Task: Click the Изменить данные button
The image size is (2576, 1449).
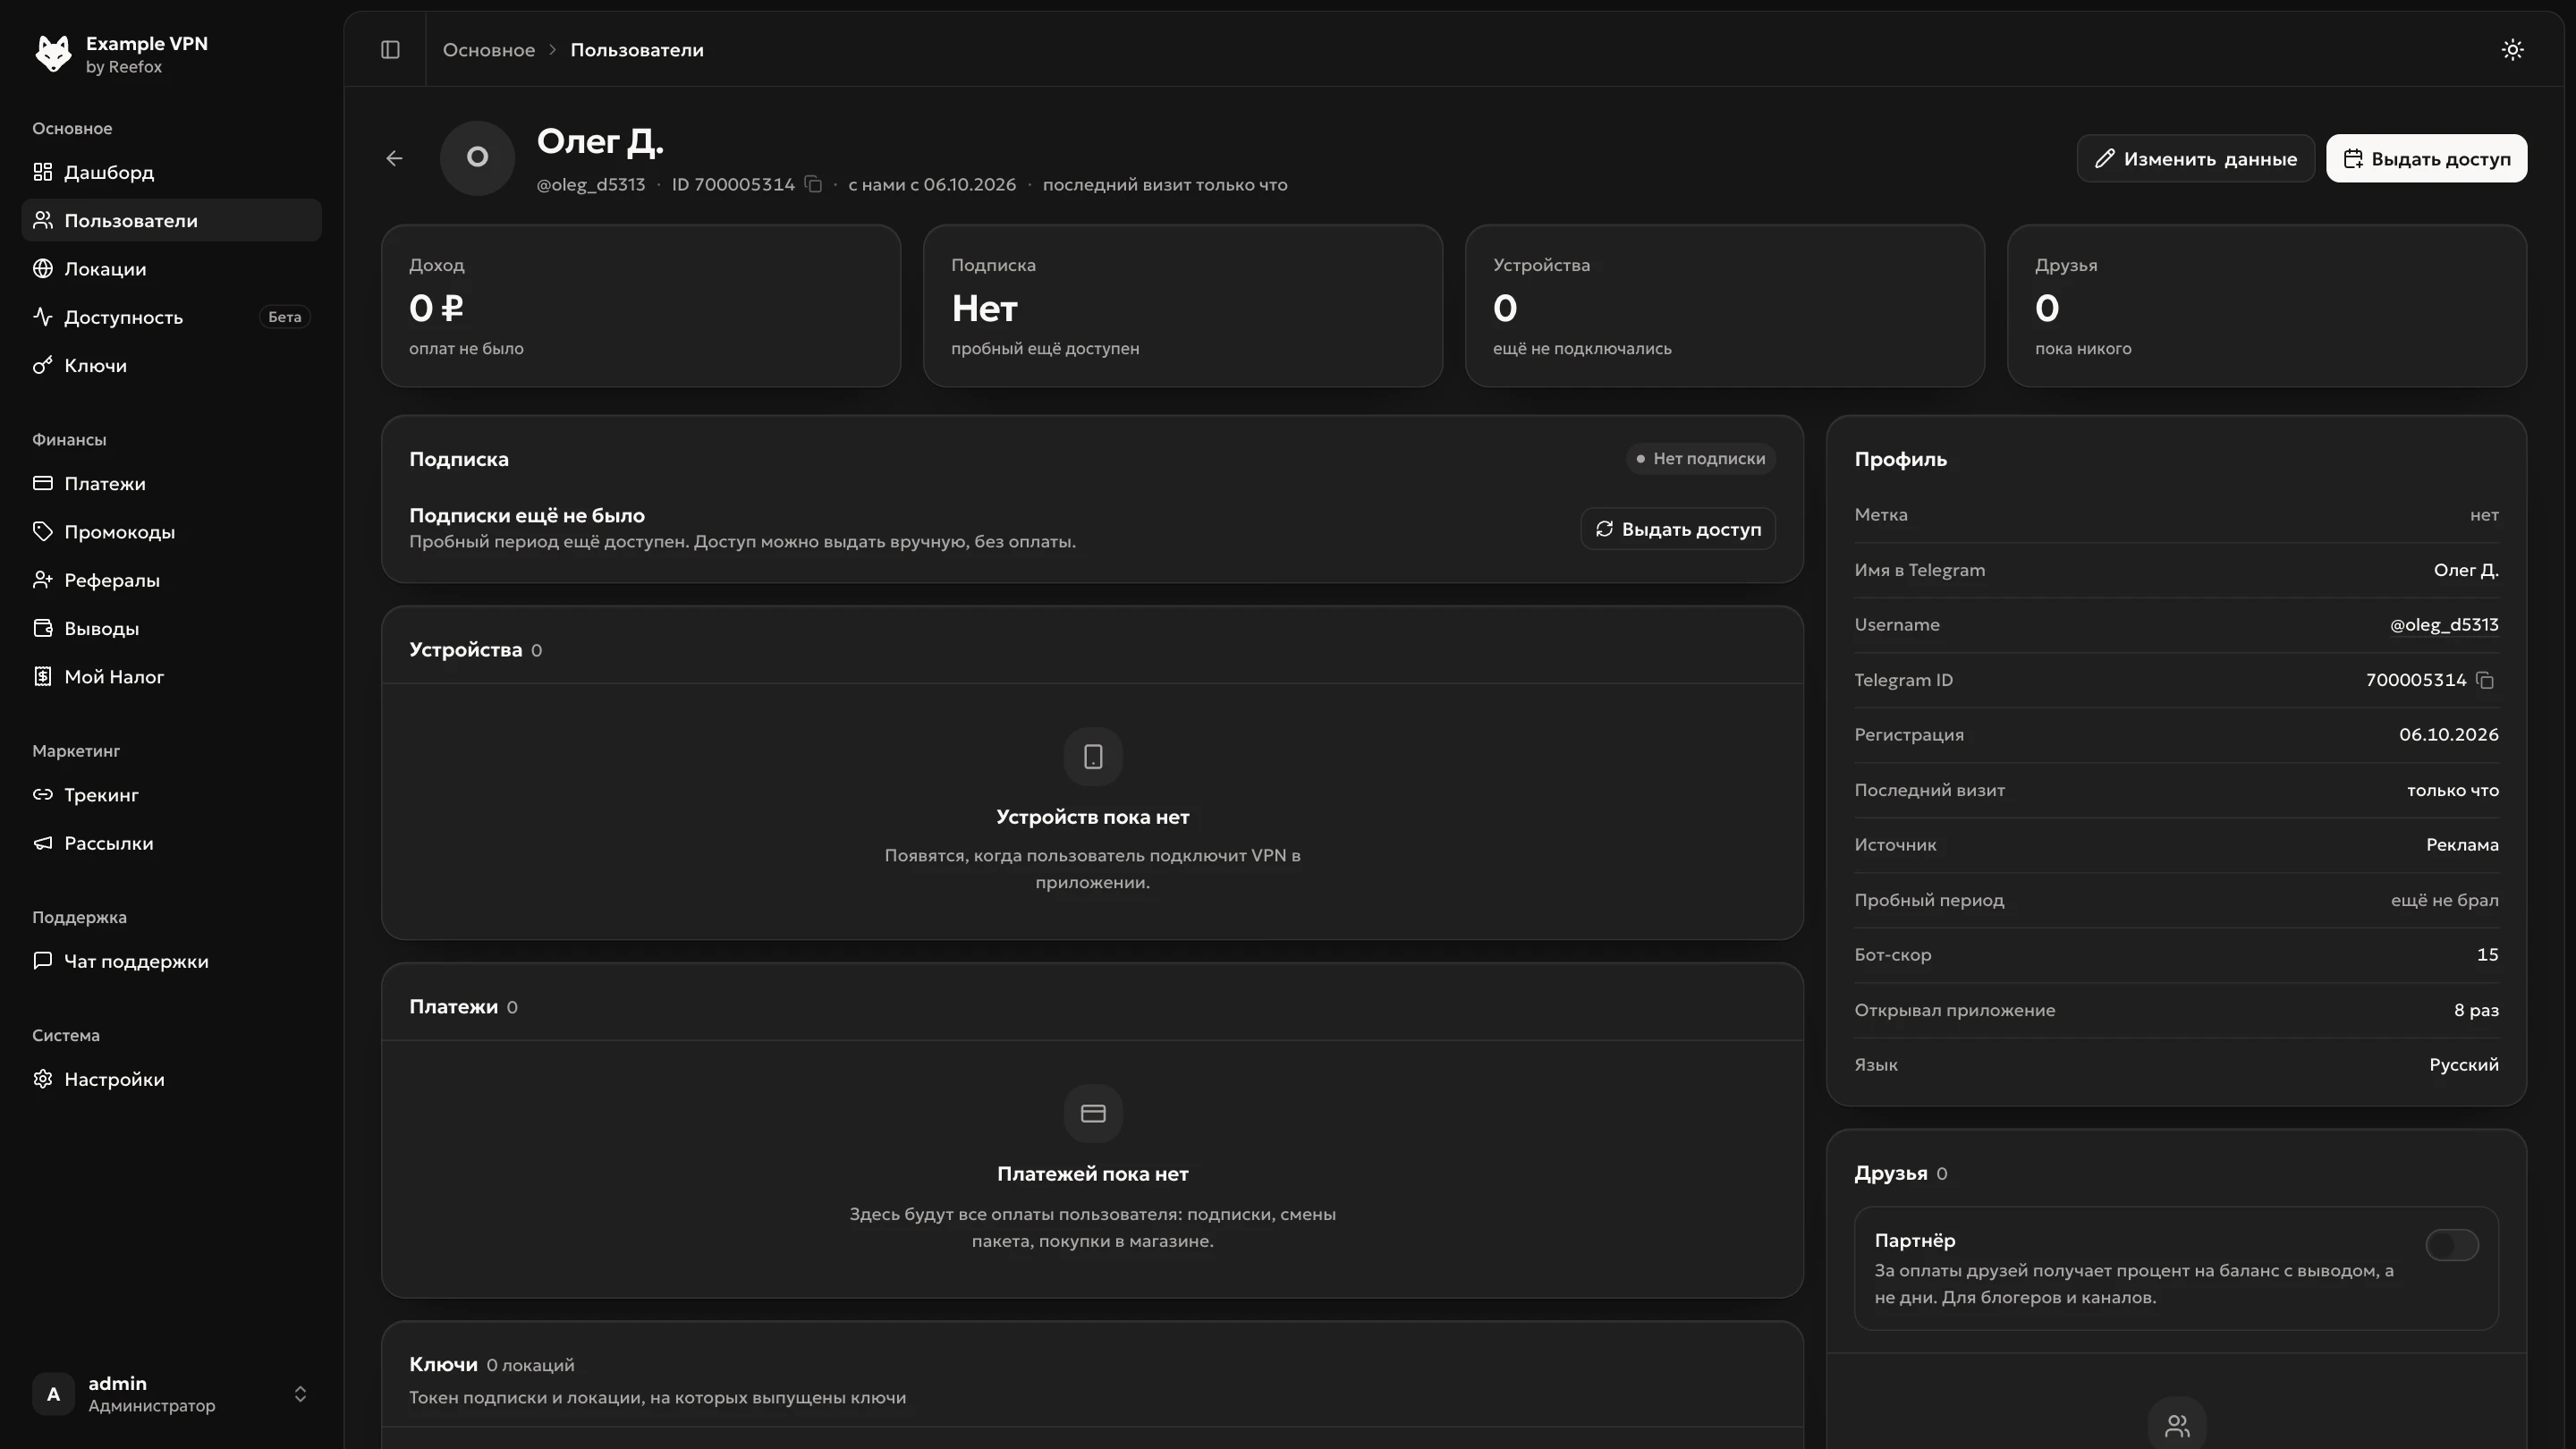Action: [x=2195, y=158]
